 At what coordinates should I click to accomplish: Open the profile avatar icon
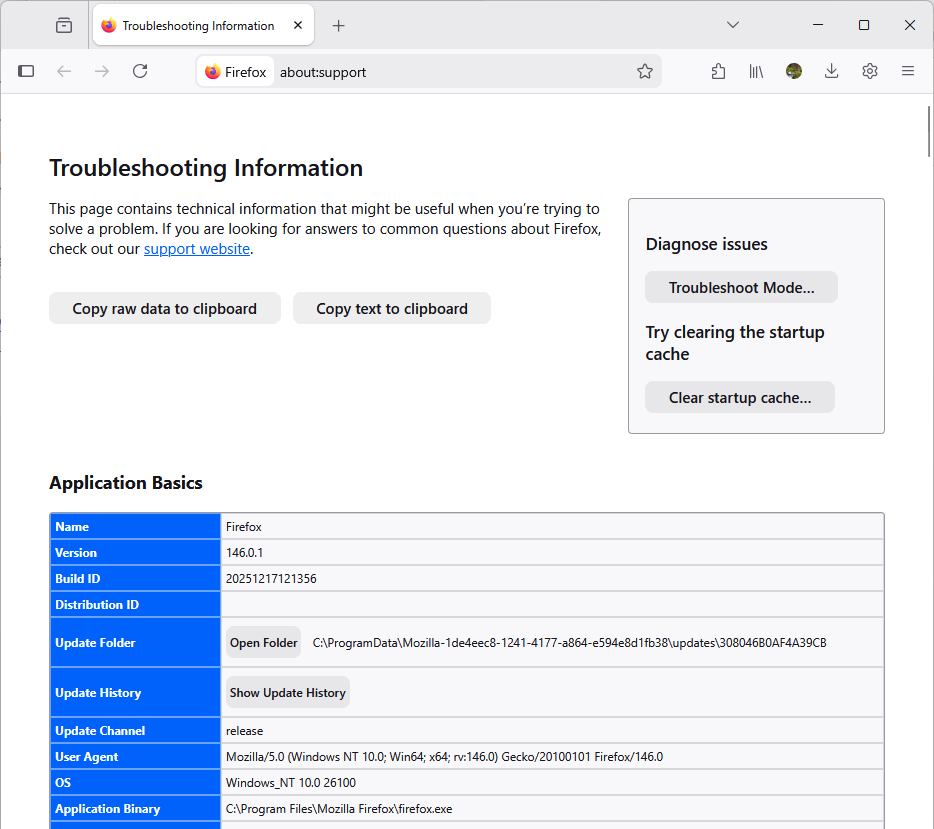[x=794, y=71]
